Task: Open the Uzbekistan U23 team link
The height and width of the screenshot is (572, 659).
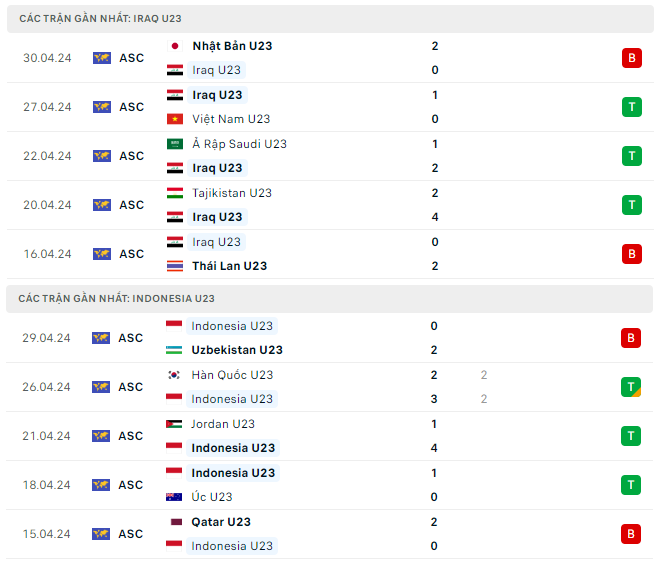Action: point(237,350)
